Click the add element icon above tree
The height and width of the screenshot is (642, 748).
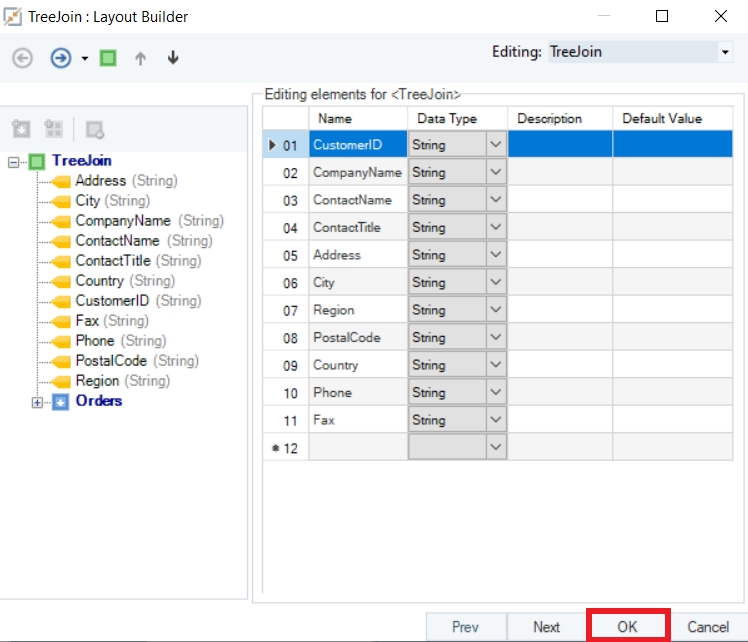coord(21,129)
